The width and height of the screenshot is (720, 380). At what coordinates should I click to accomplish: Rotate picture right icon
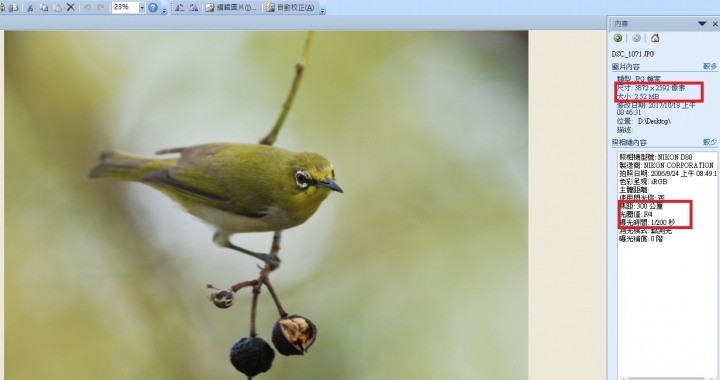coord(193,7)
